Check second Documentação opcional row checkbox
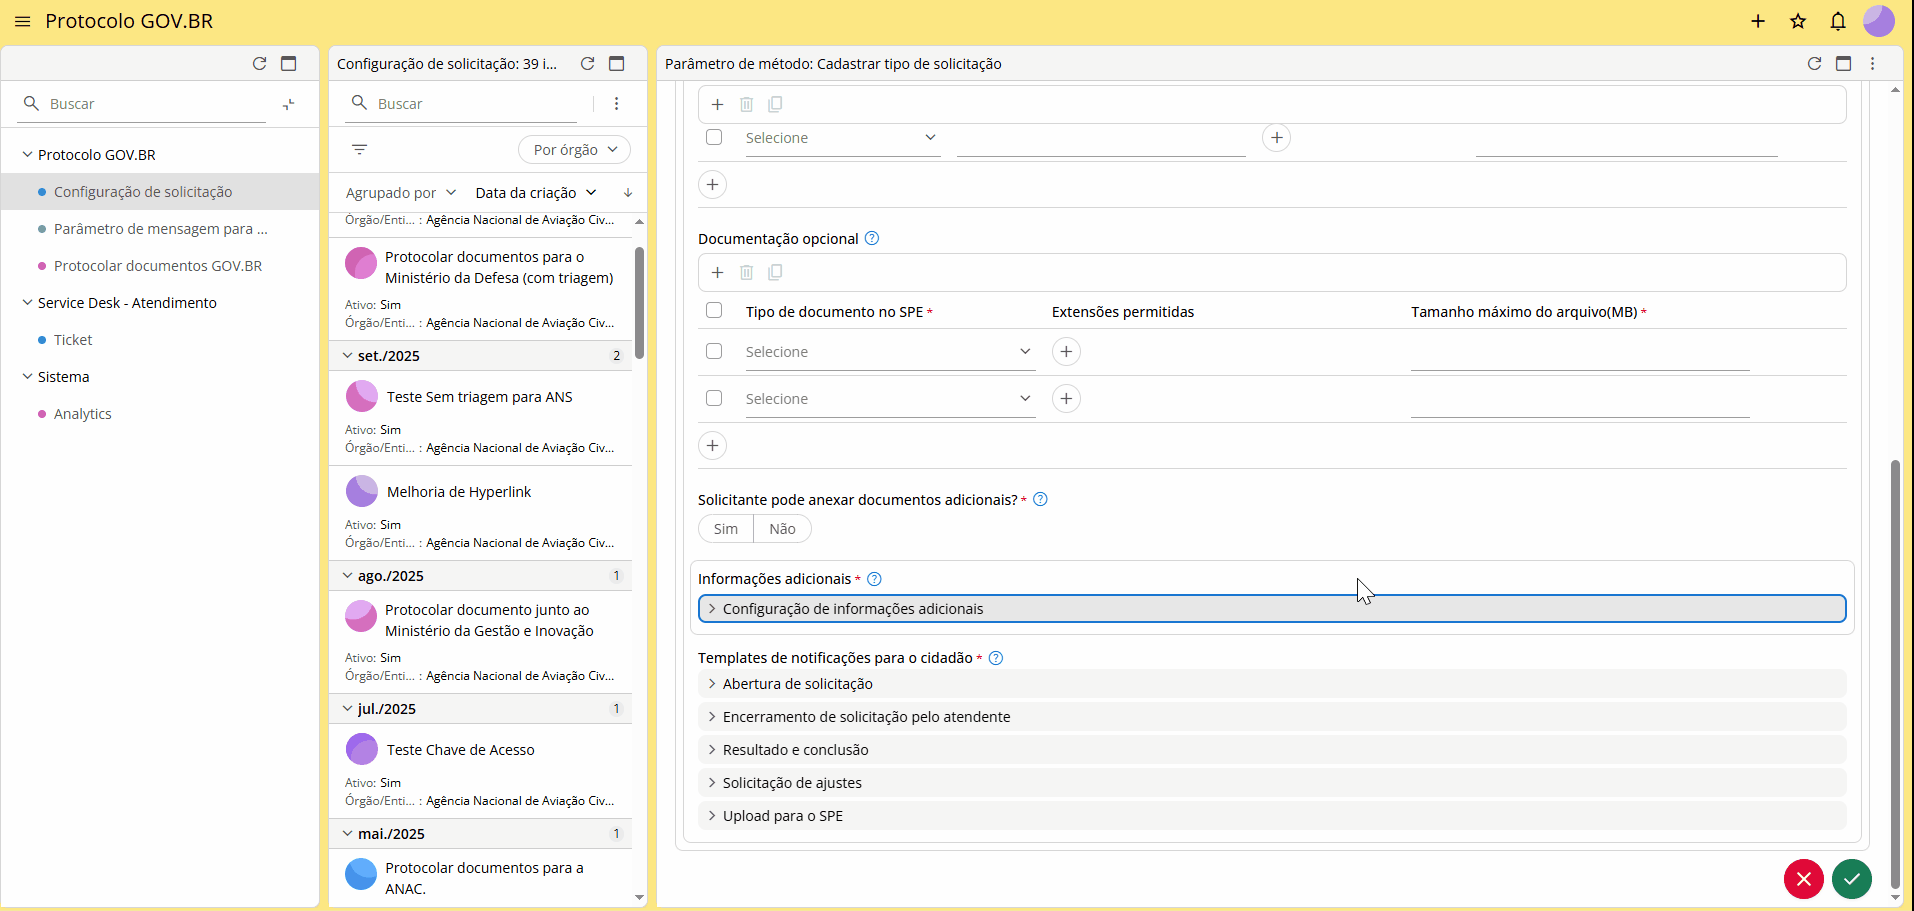1914x911 pixels. tap(714, 398)
